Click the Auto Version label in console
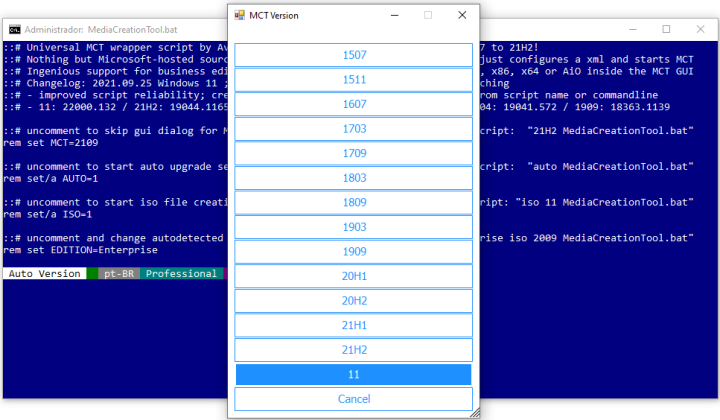The width and height of the screenshot is (720, 420). click(45, 274)
